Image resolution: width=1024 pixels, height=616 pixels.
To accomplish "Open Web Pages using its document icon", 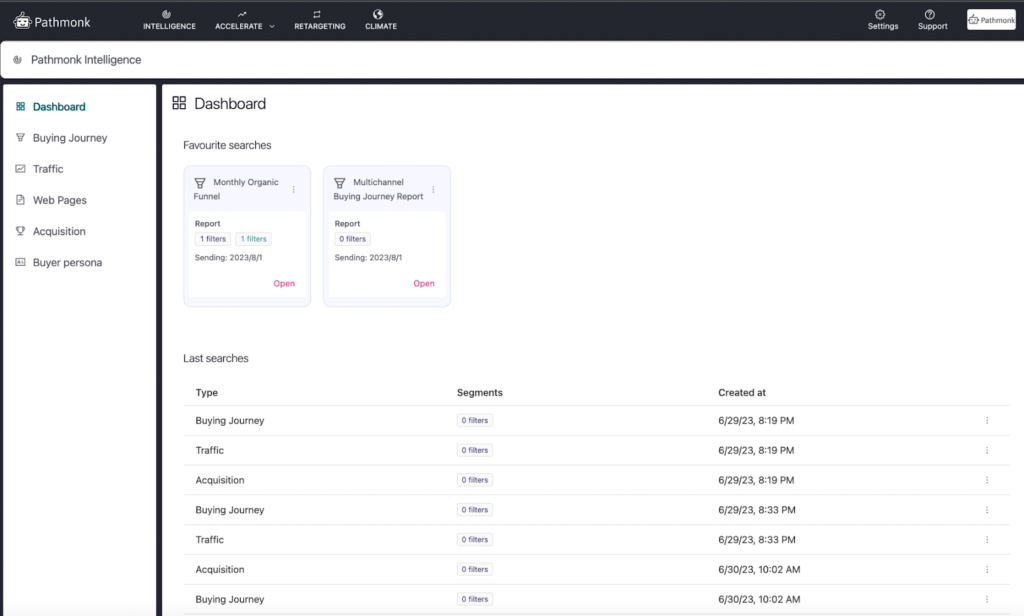I will (x=20, y=199).
